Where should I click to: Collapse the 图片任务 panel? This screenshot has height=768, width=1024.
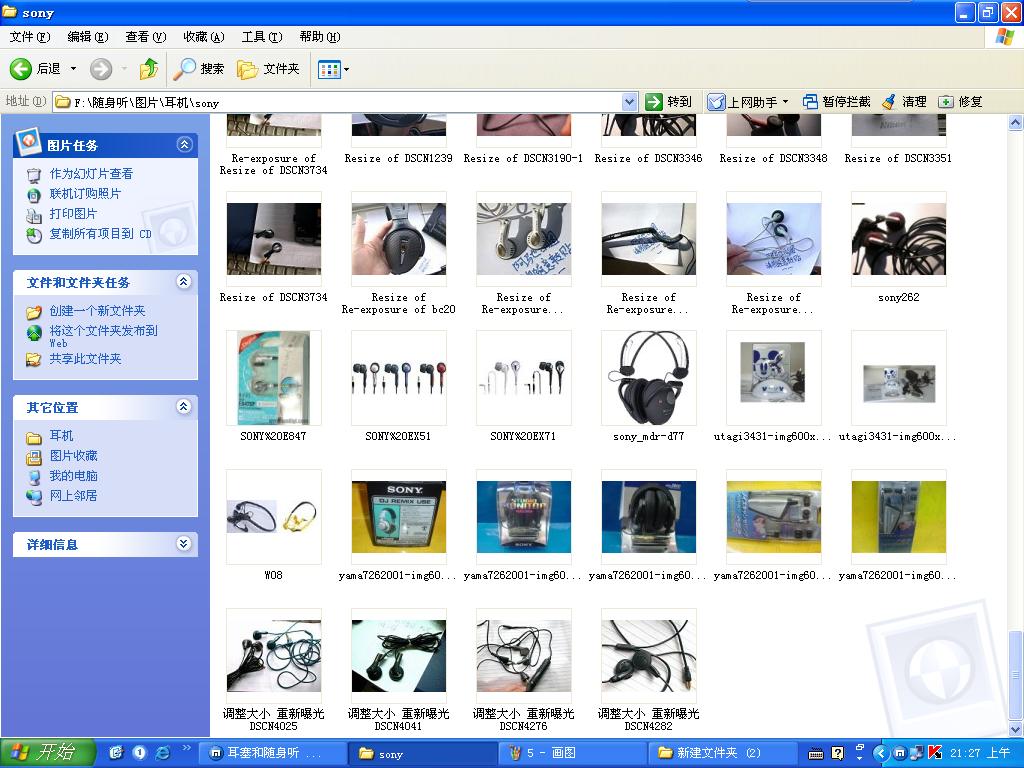(184, 144)
